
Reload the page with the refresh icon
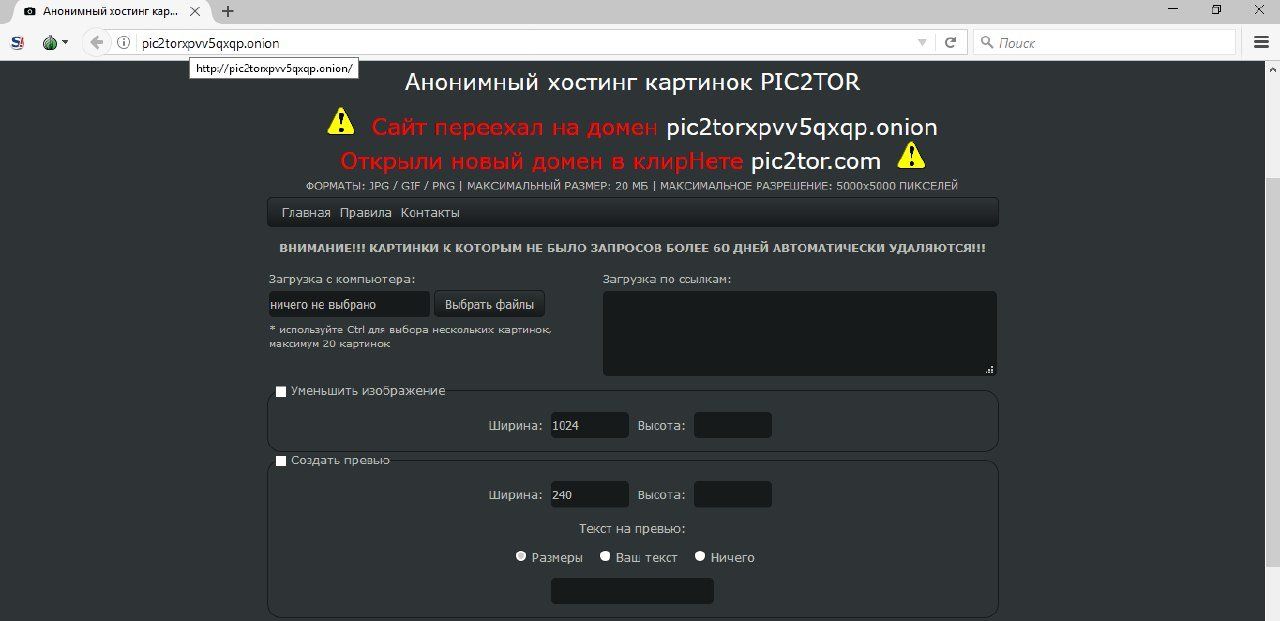[x=950, y=43]
